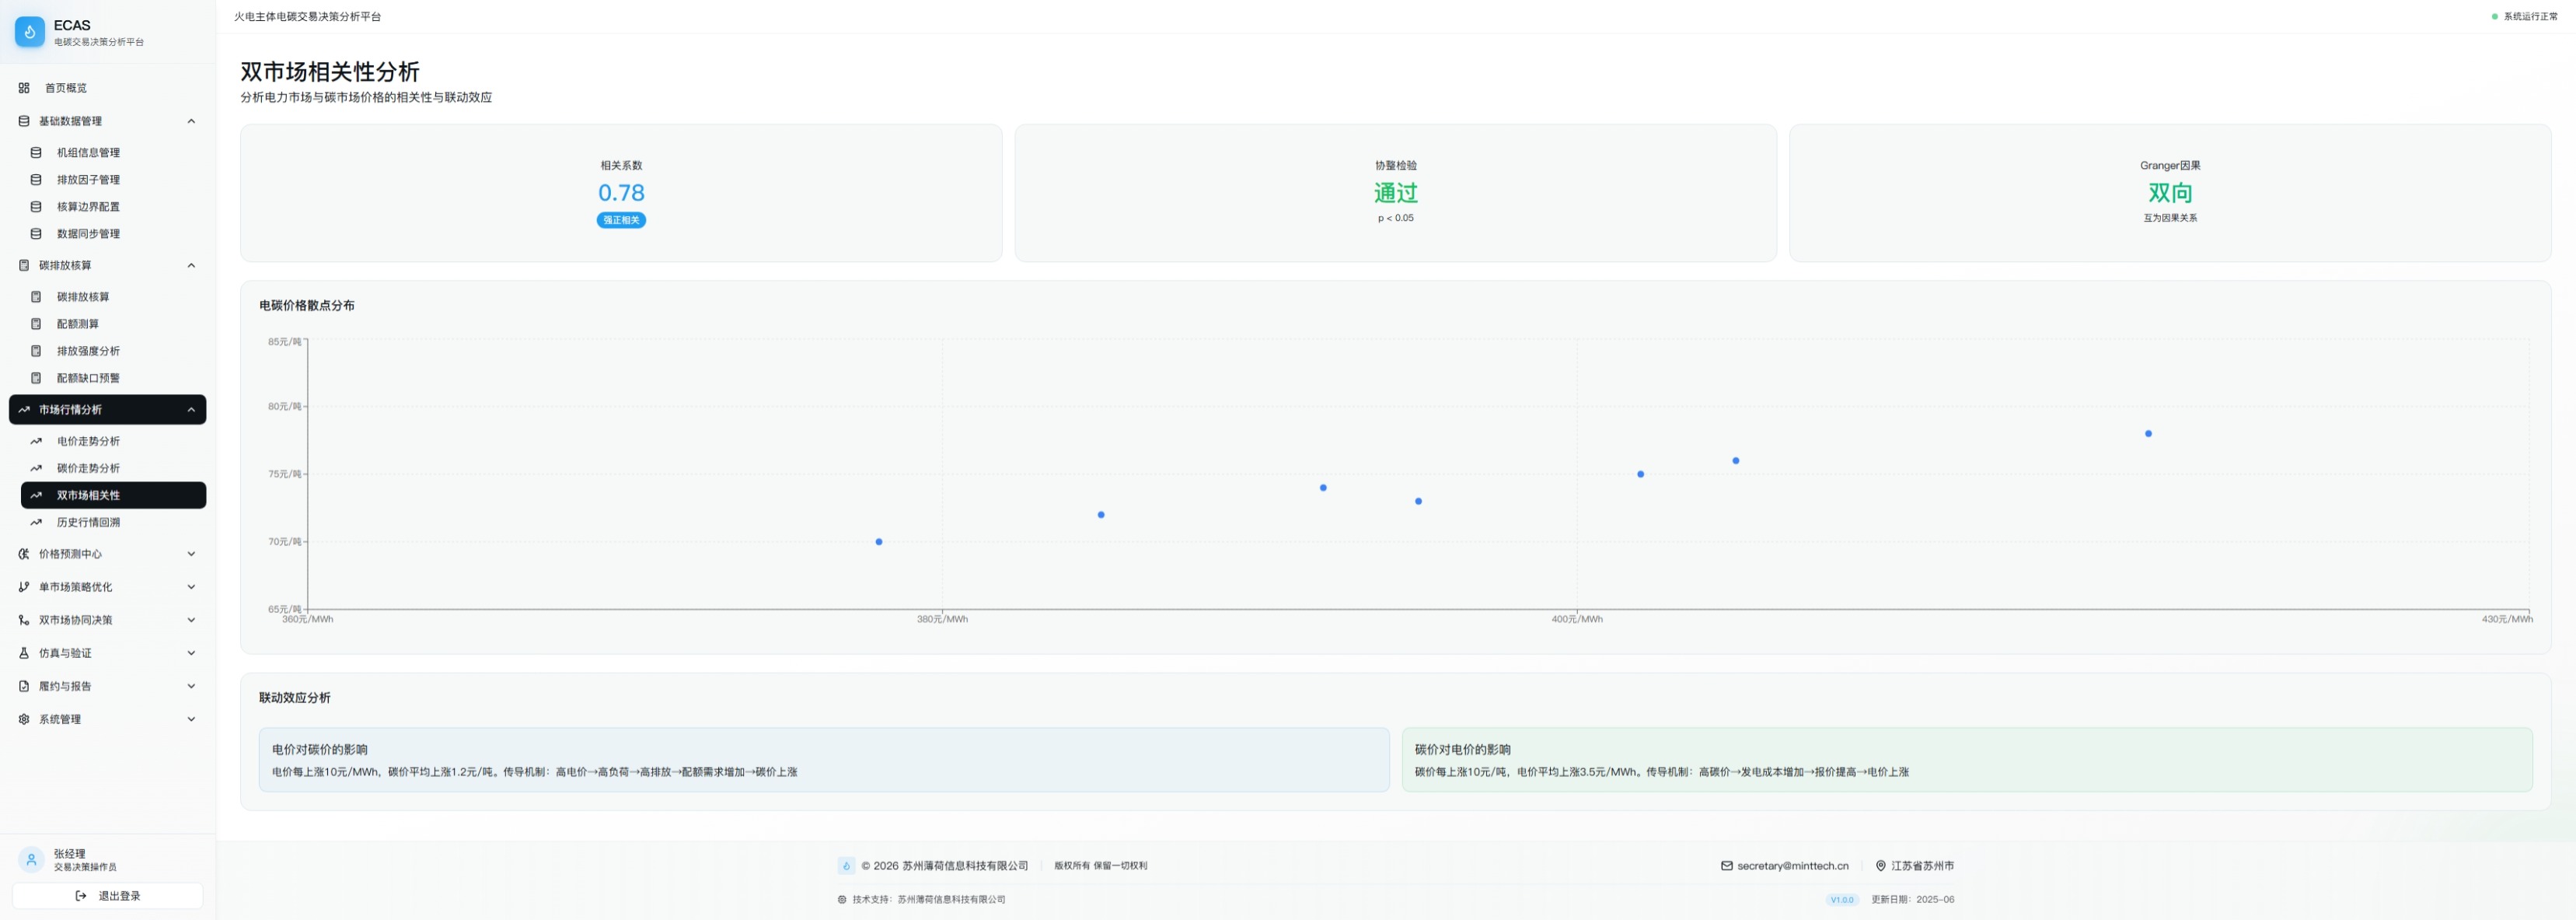
Task: Click the gear icon beside 系统管理
Action: pyautogui.click(x=24, y=719)
